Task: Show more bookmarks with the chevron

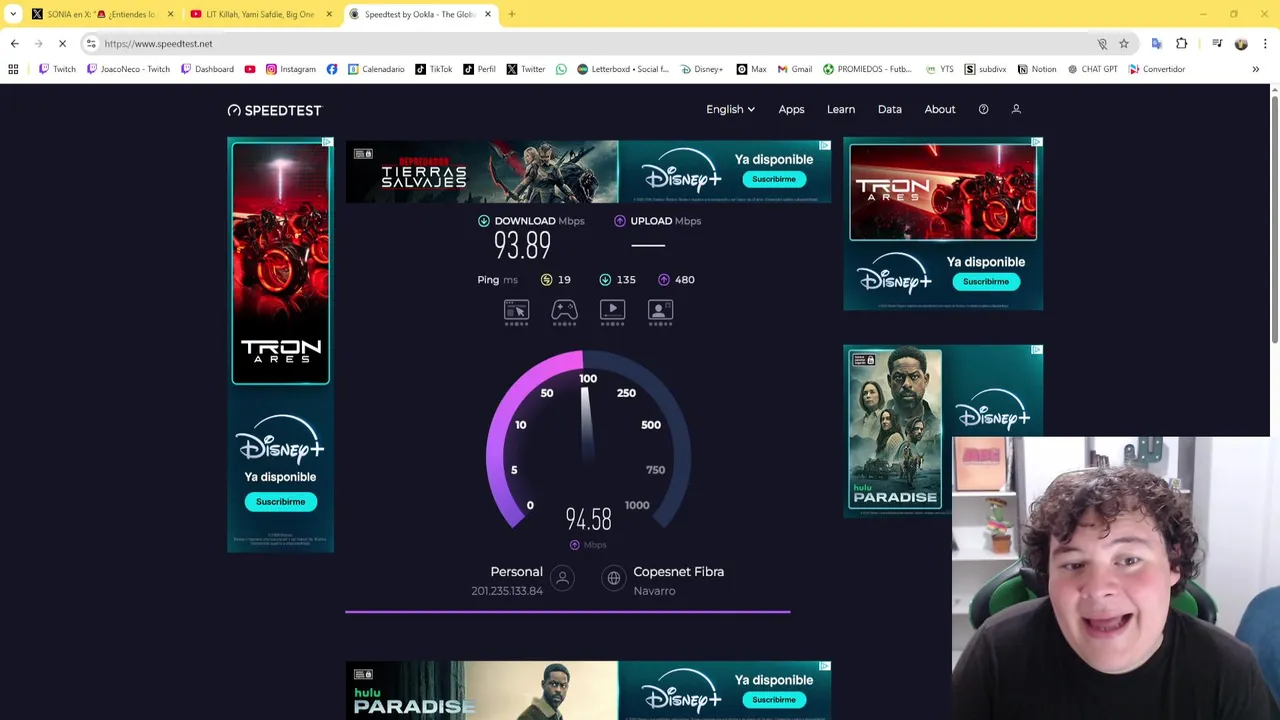Action: coord(1255,69)
